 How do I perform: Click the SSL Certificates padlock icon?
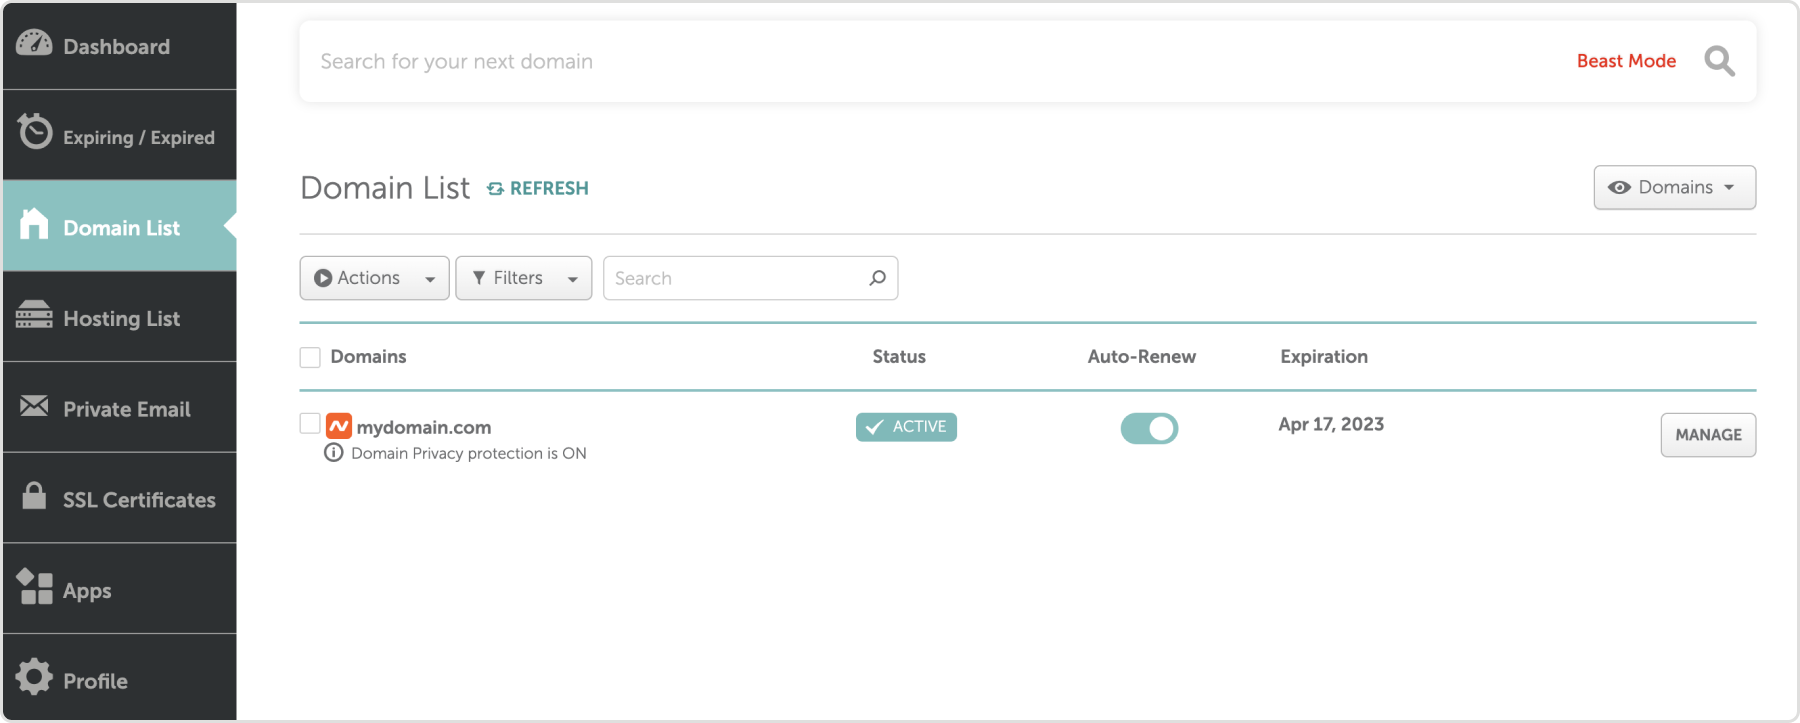[x=34, y=494]
